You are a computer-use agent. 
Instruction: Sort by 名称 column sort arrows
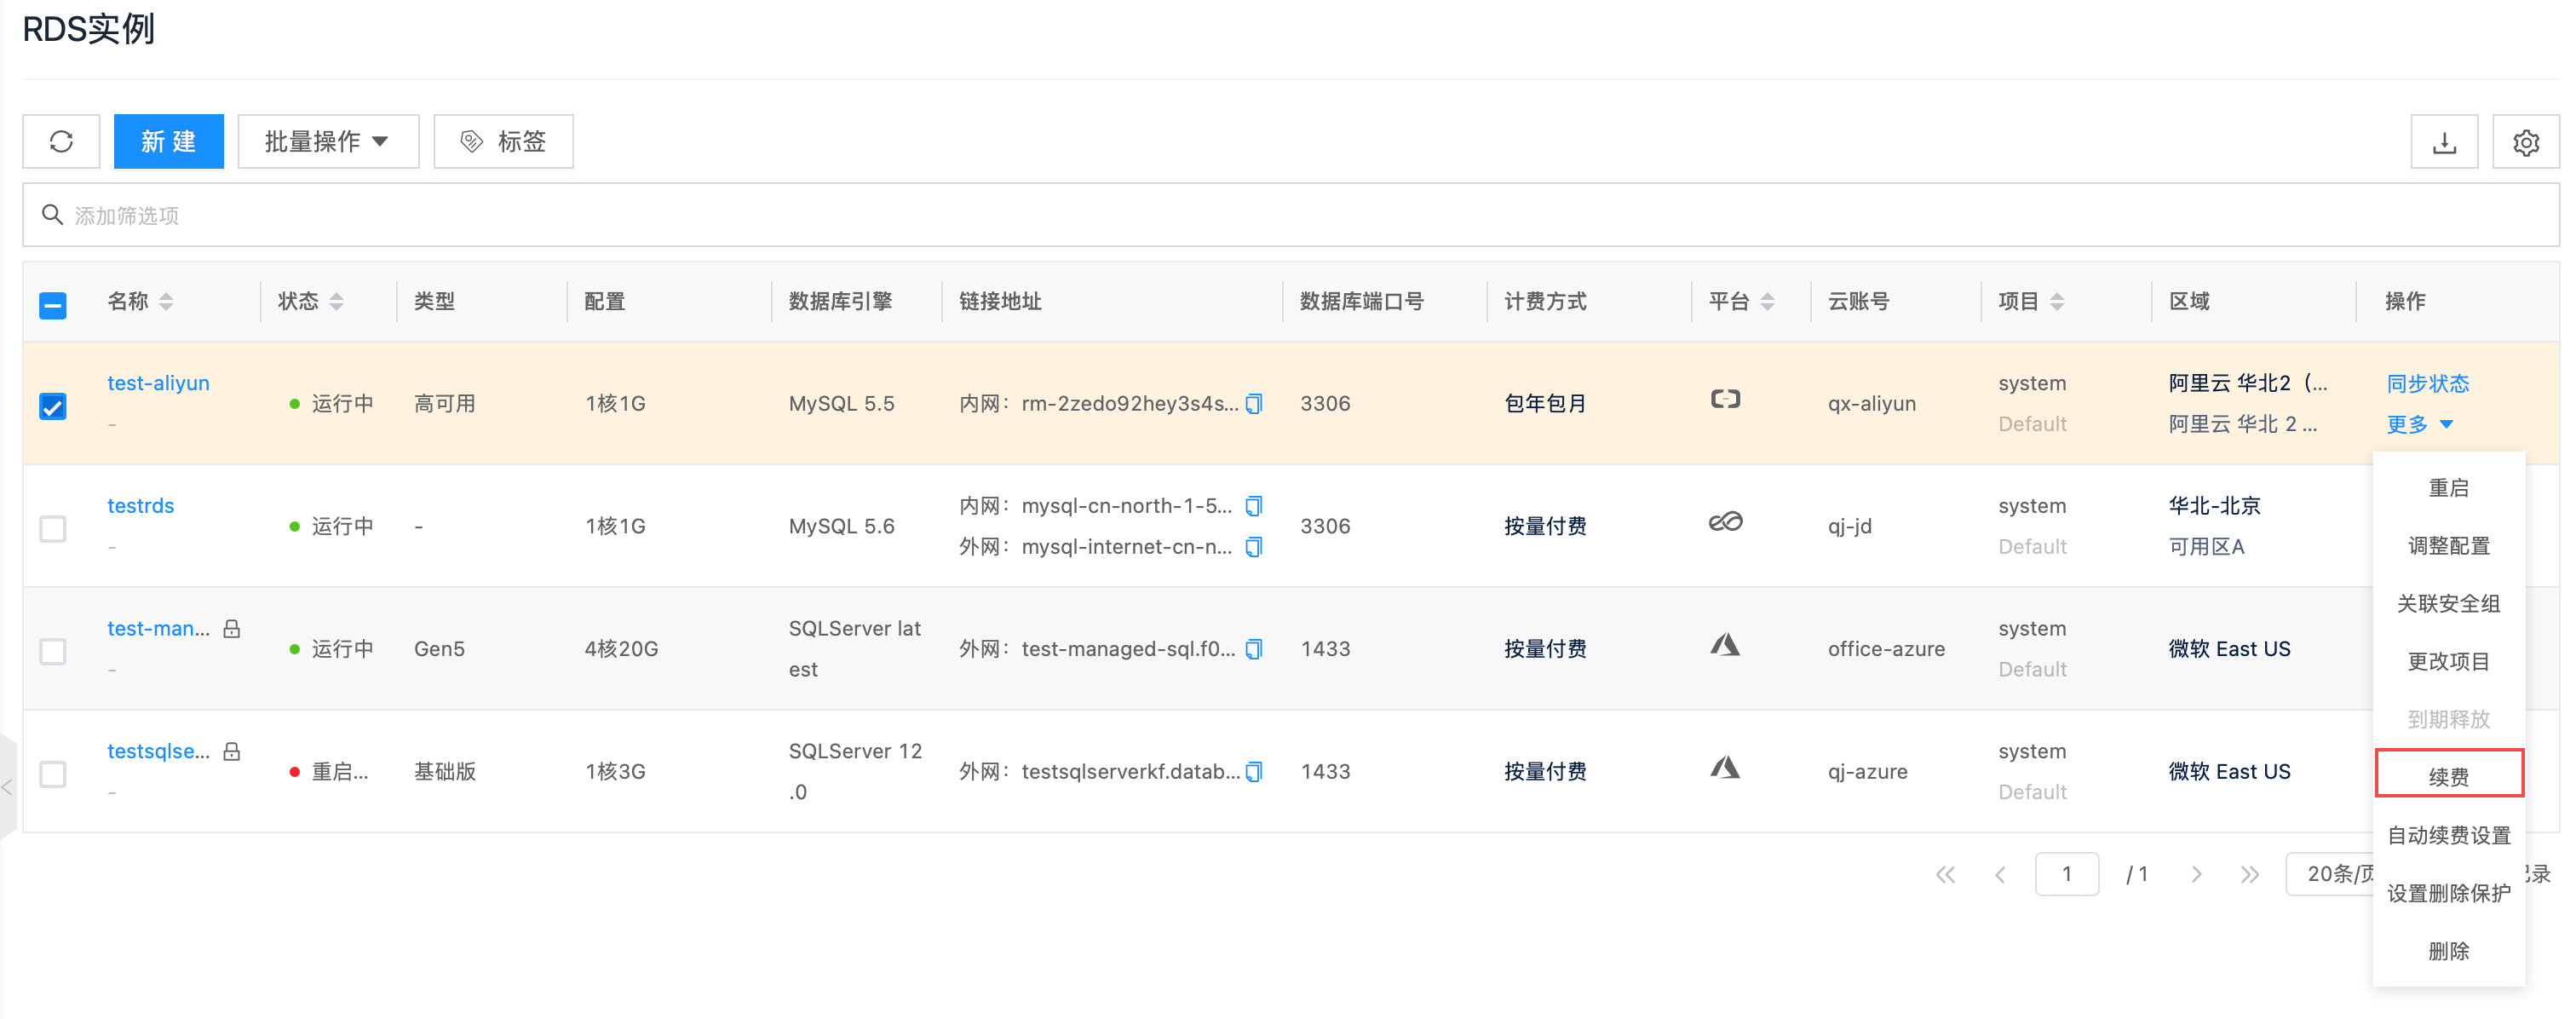166,301
